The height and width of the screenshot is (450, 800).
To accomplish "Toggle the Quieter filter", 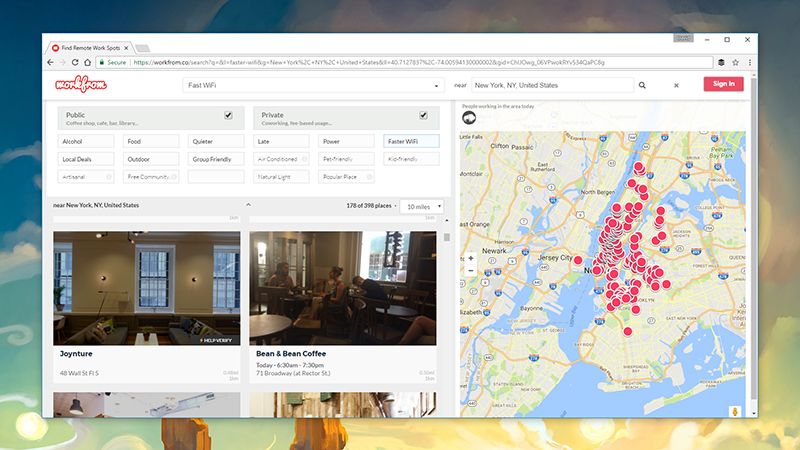I will pyautogui.click(x=216, y=141).
